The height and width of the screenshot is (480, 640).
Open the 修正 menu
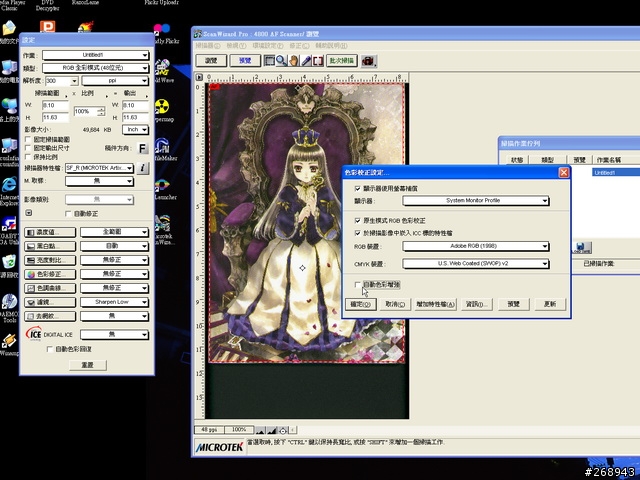(x=299, y=46)
